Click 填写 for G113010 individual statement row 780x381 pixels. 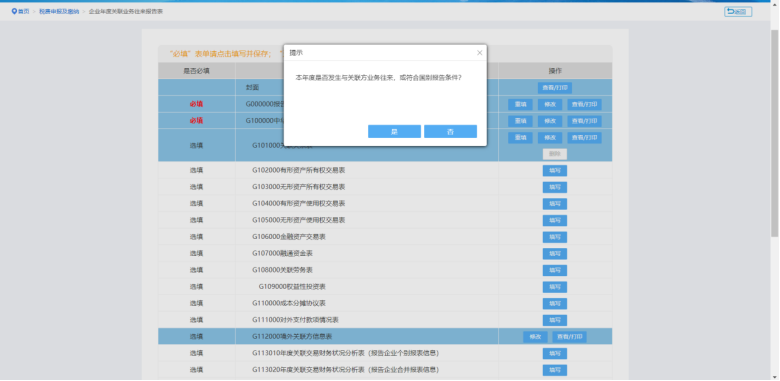[x=555, y=354]
